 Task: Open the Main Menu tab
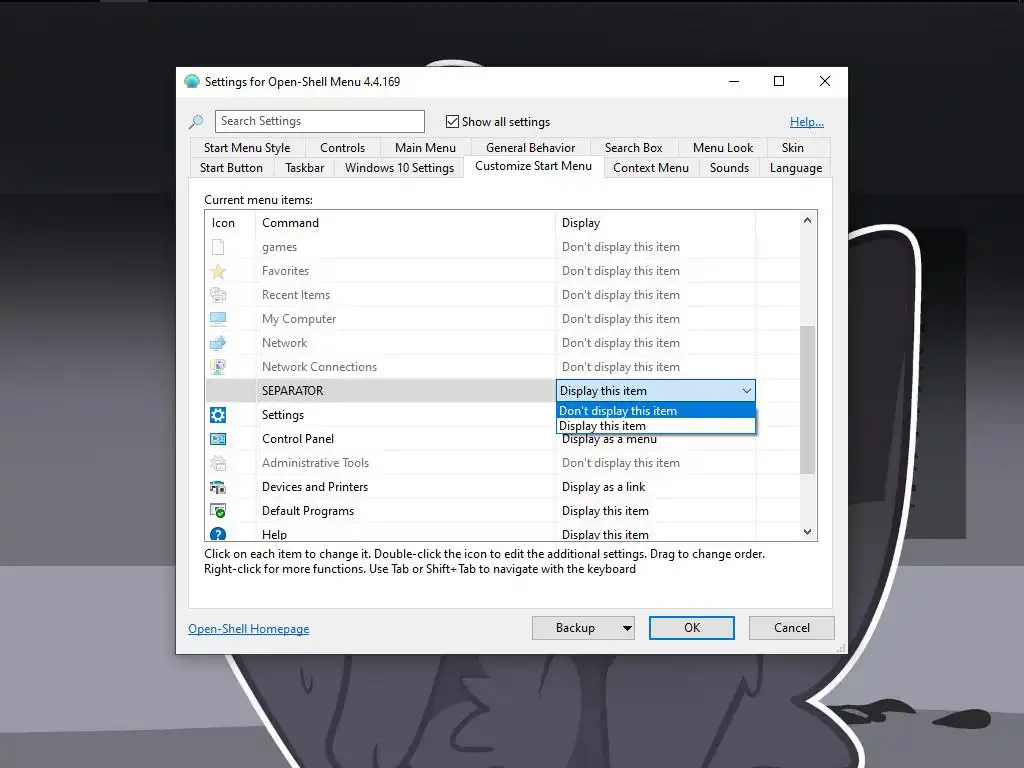[x=425, y=148]
